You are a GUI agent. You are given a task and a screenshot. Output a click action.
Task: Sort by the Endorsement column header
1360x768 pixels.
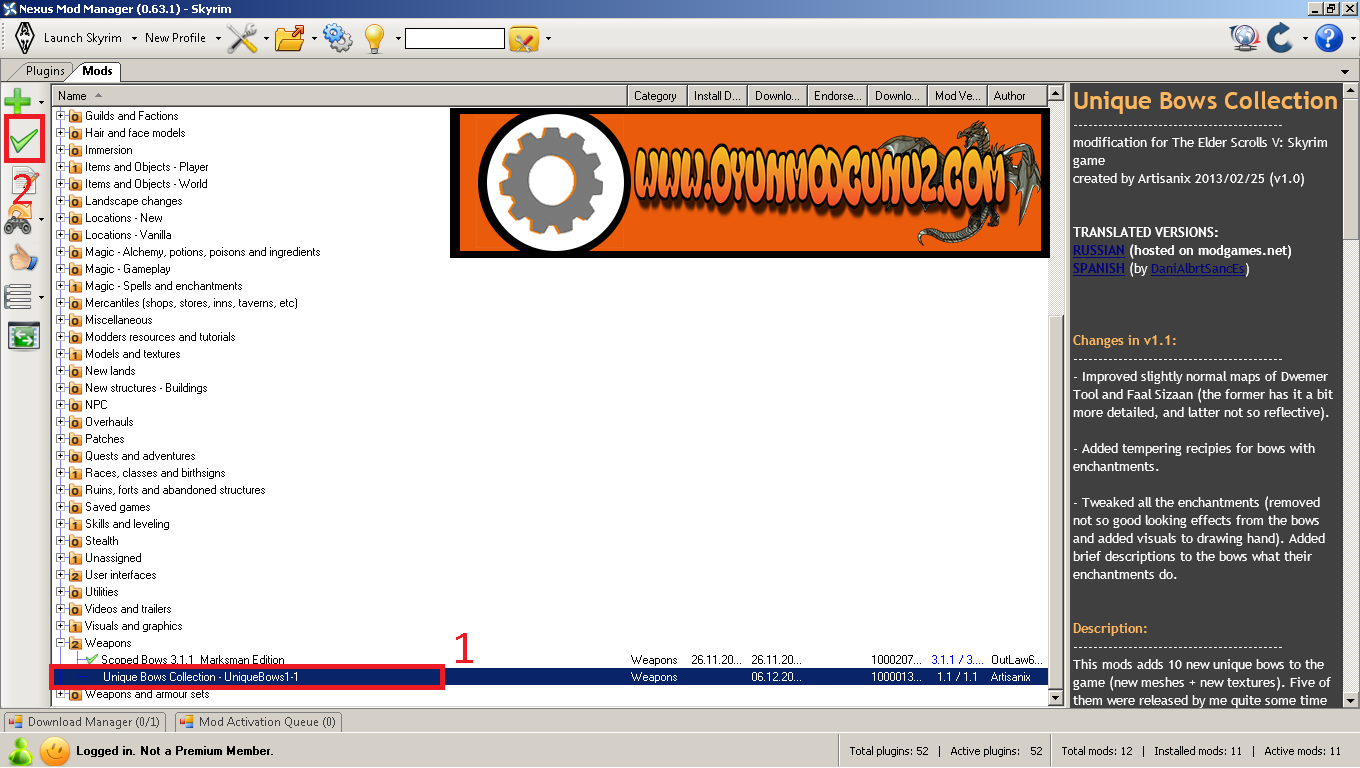(x=837, y=96)
